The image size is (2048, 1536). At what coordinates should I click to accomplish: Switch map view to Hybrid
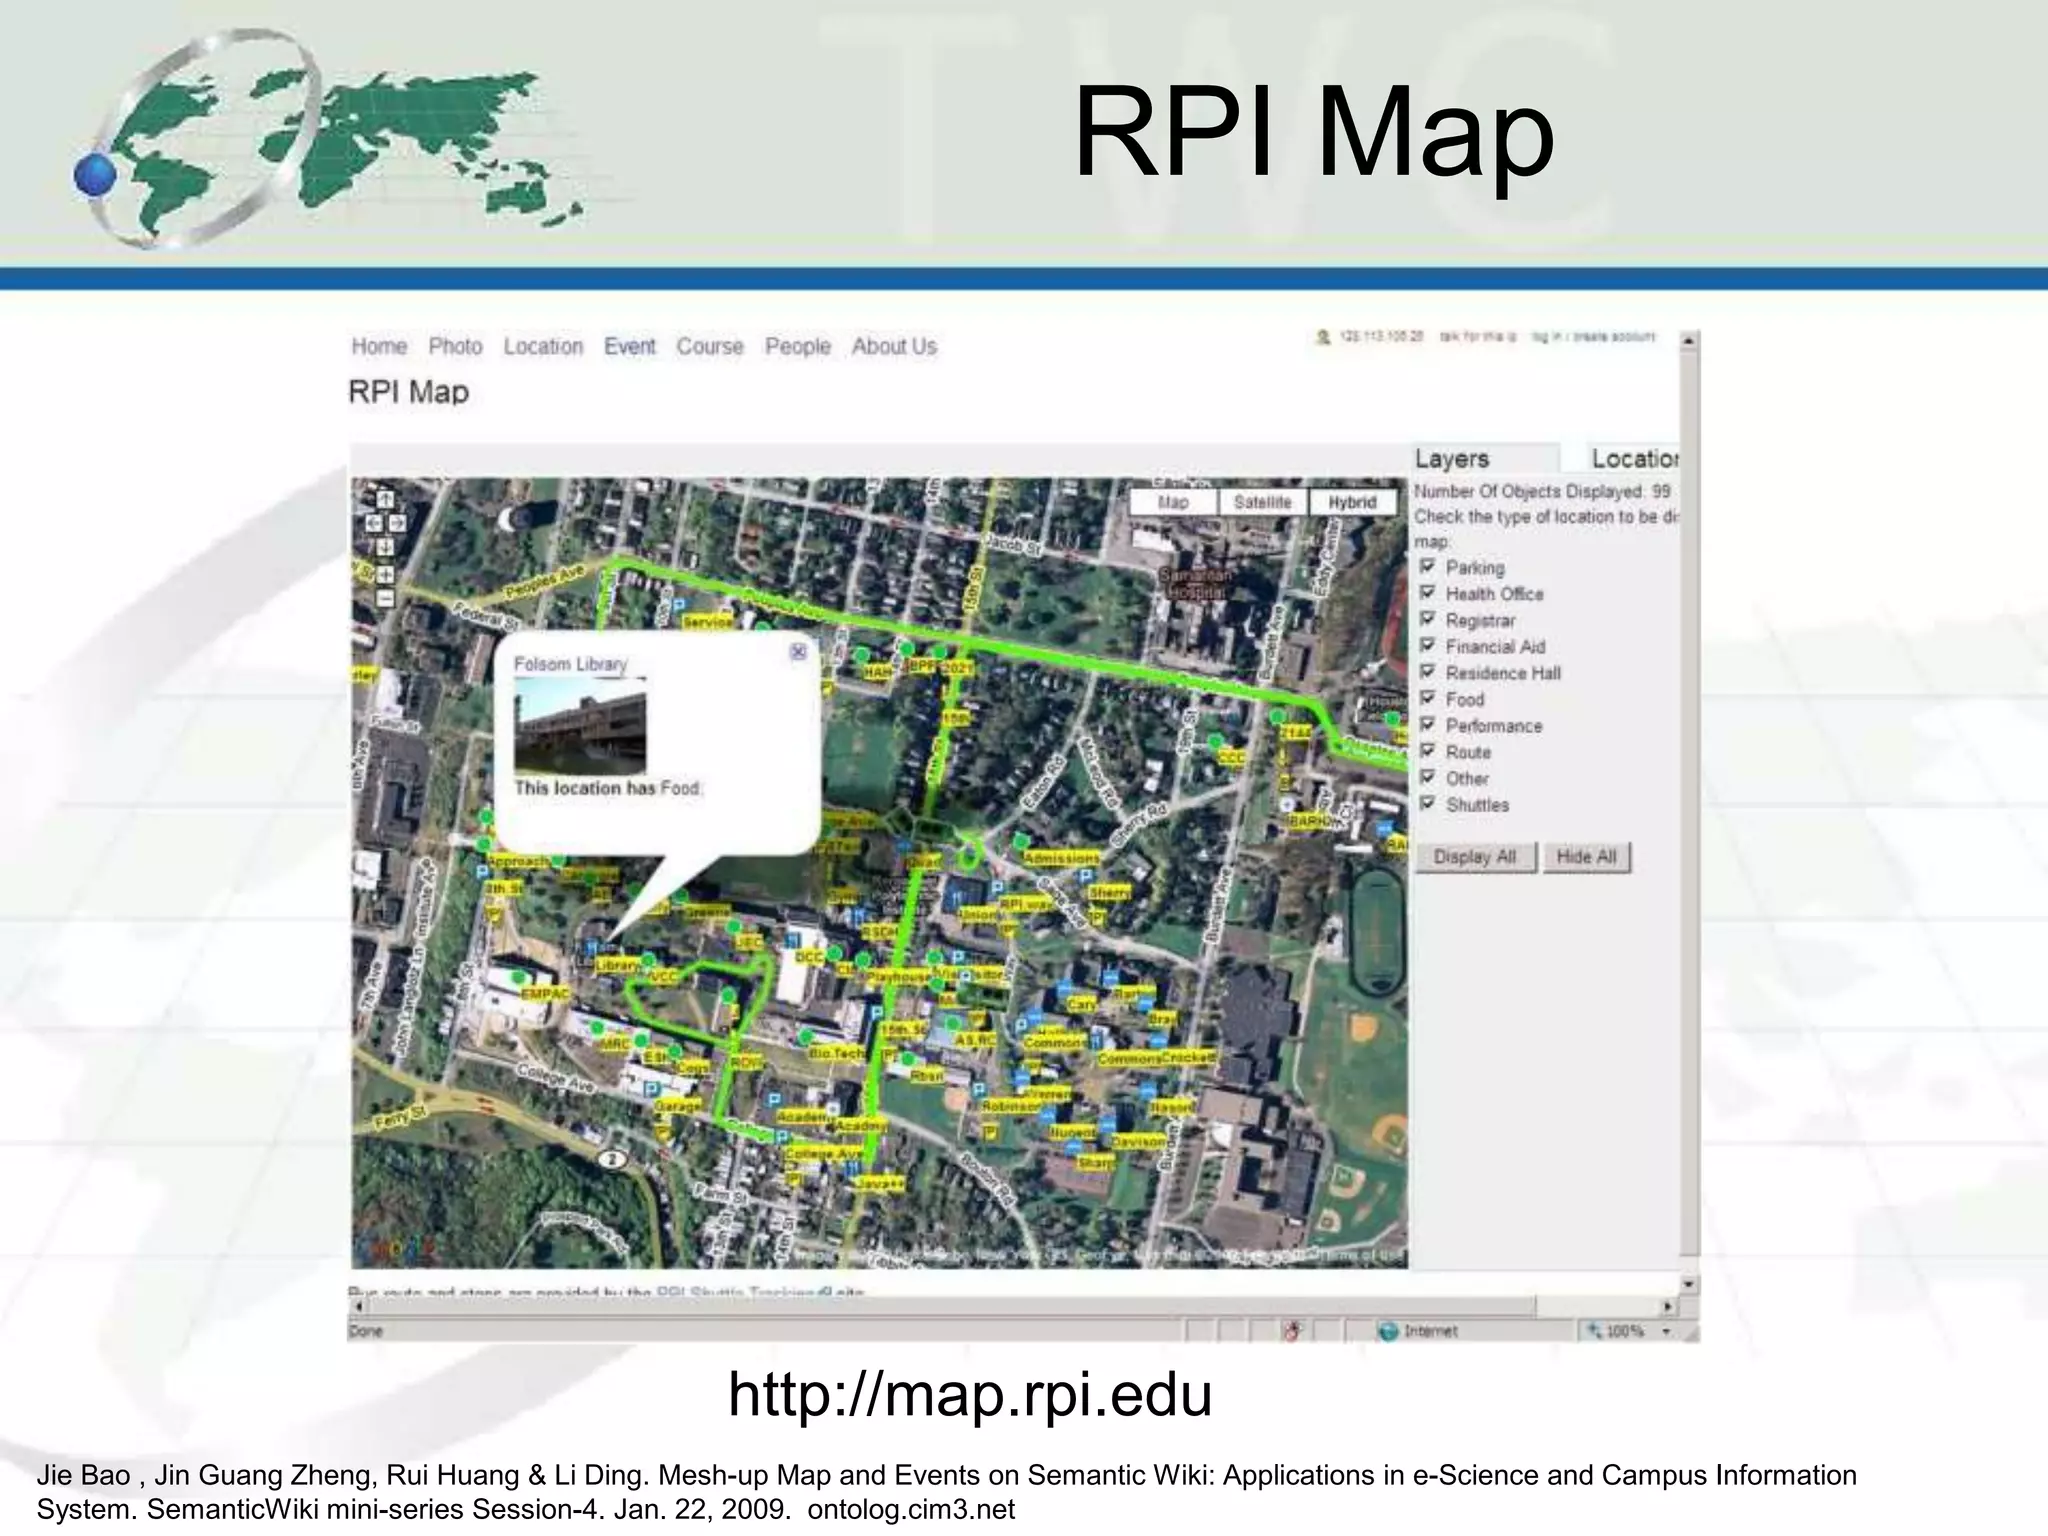click(1352, 502)
